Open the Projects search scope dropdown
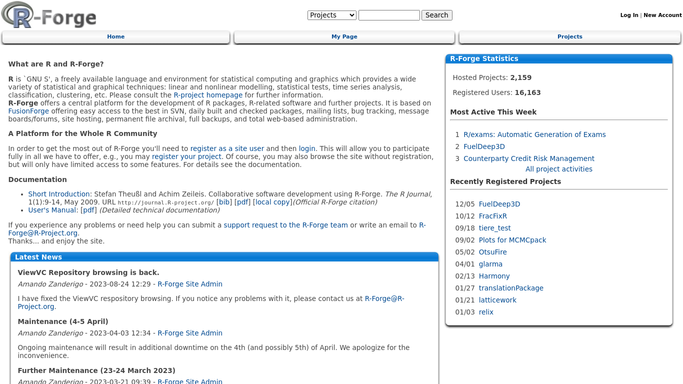The width and height of the screenshot is (683, 384). [331, 15]
